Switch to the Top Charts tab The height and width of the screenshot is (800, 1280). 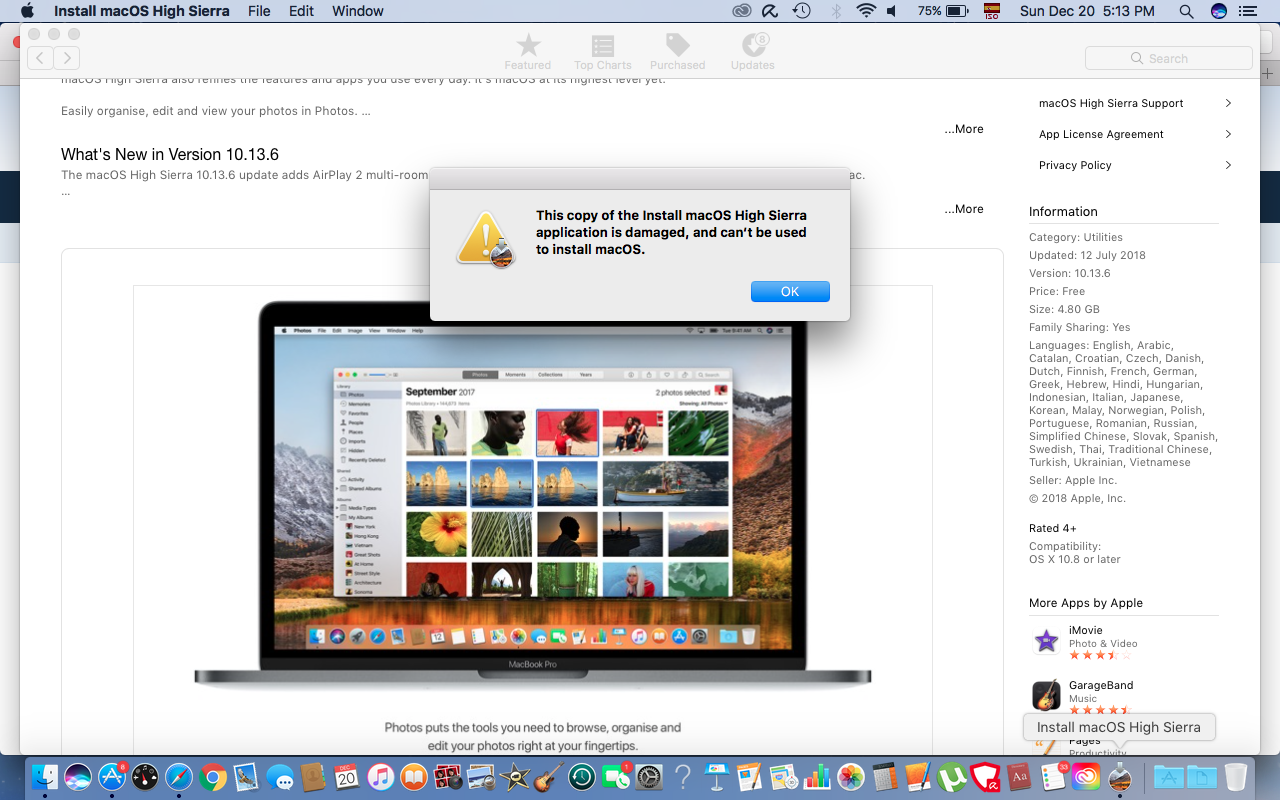[x=603, y=52]
